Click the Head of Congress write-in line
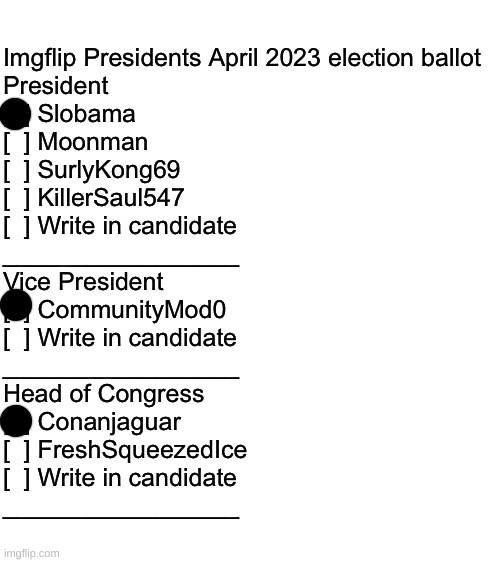 (121, 518)
